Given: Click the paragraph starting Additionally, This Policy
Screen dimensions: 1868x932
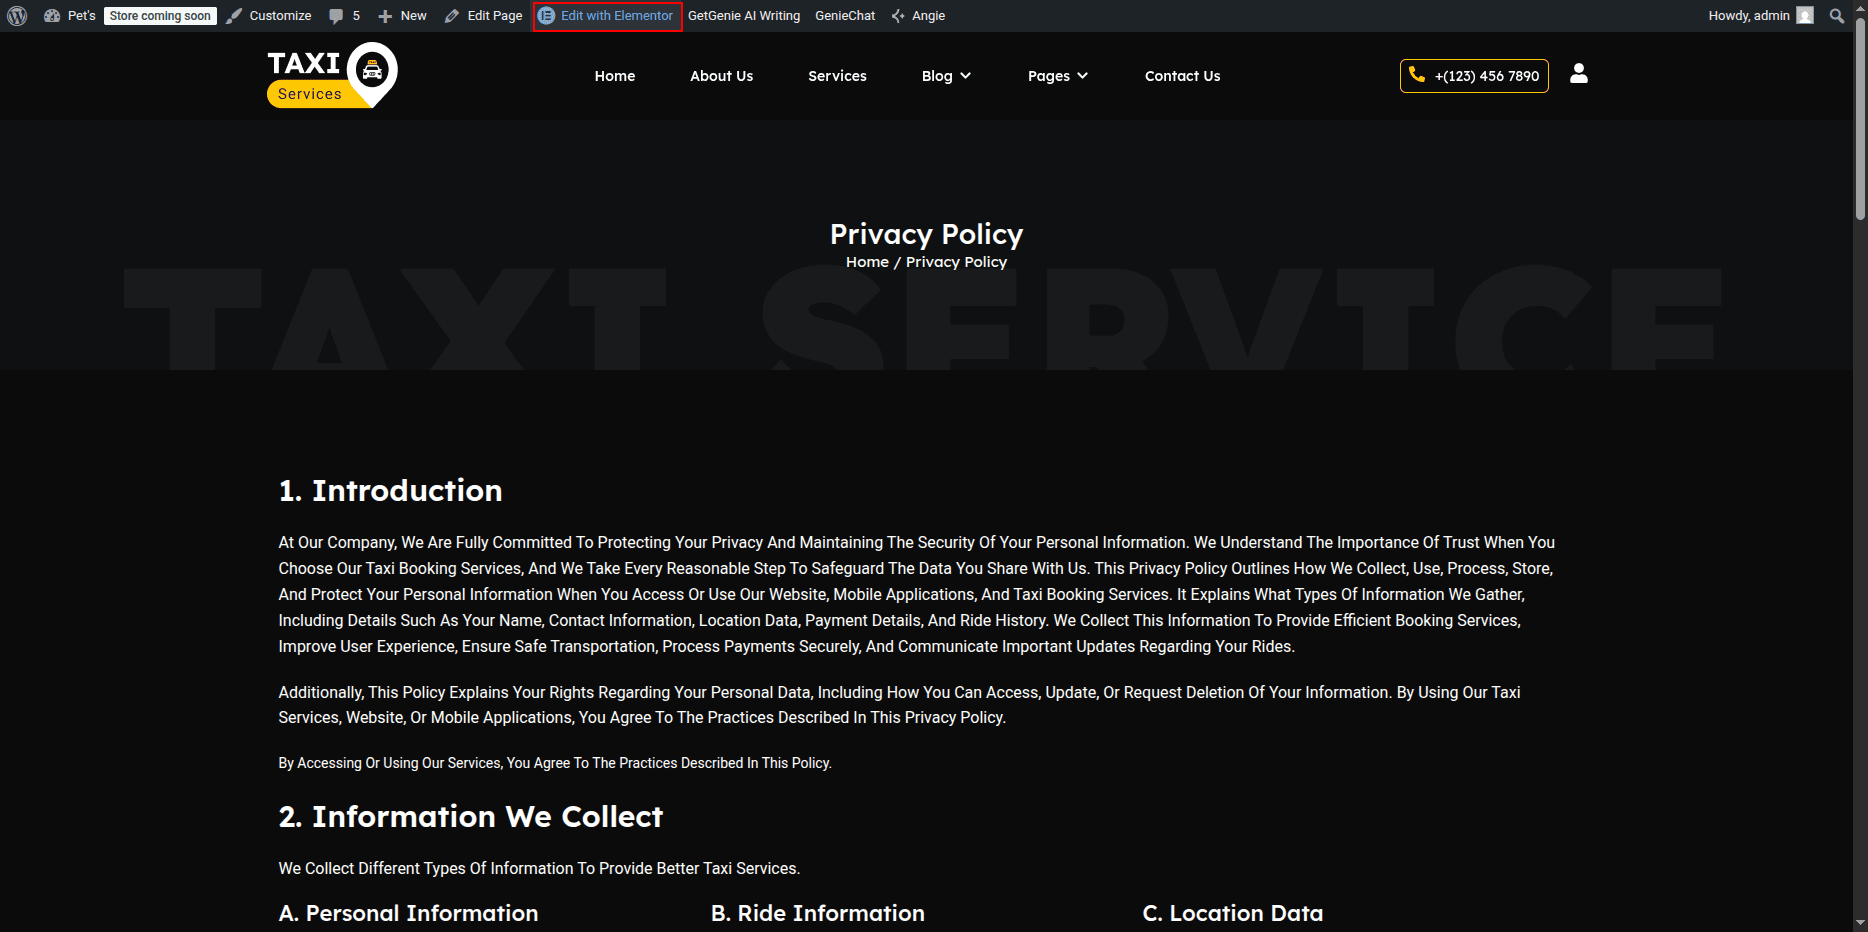Looking at the screenshot, I should (x=900, y=705).
